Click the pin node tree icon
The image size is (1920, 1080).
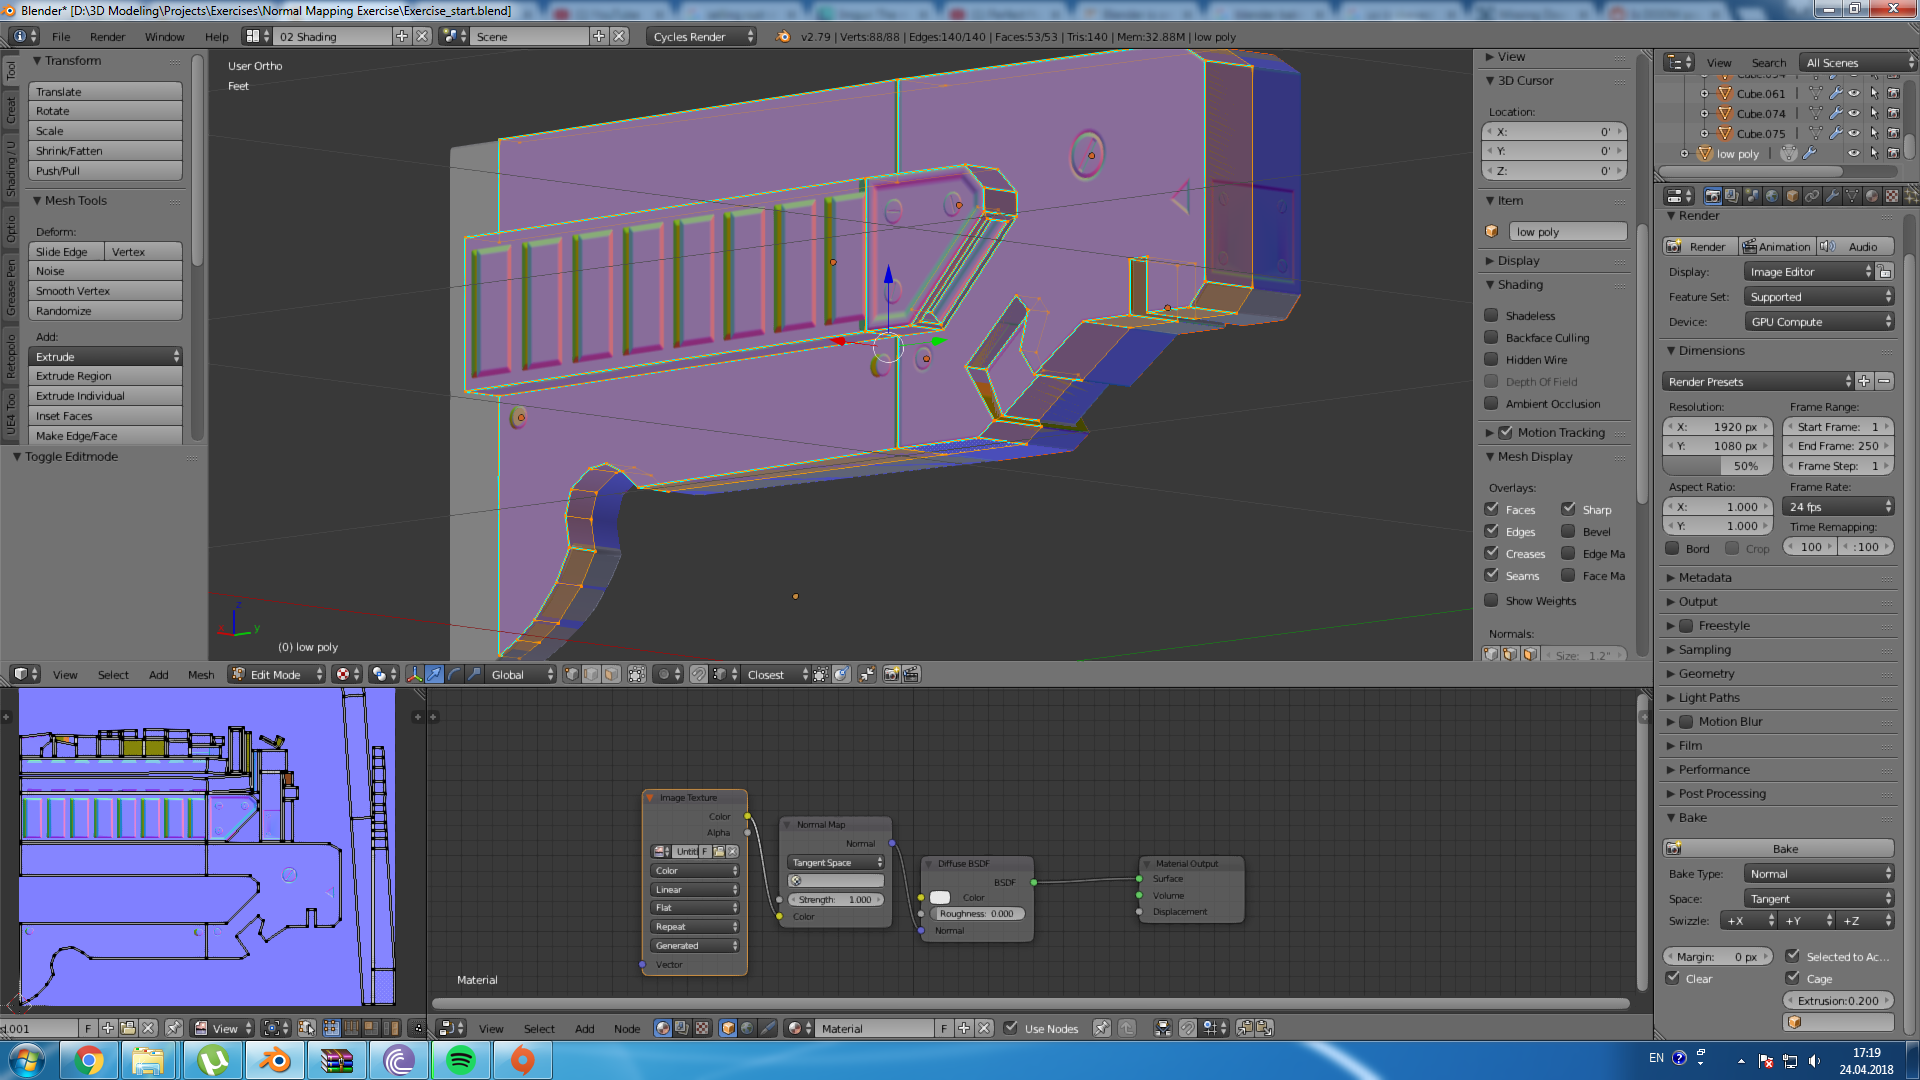(1101, 1028)
